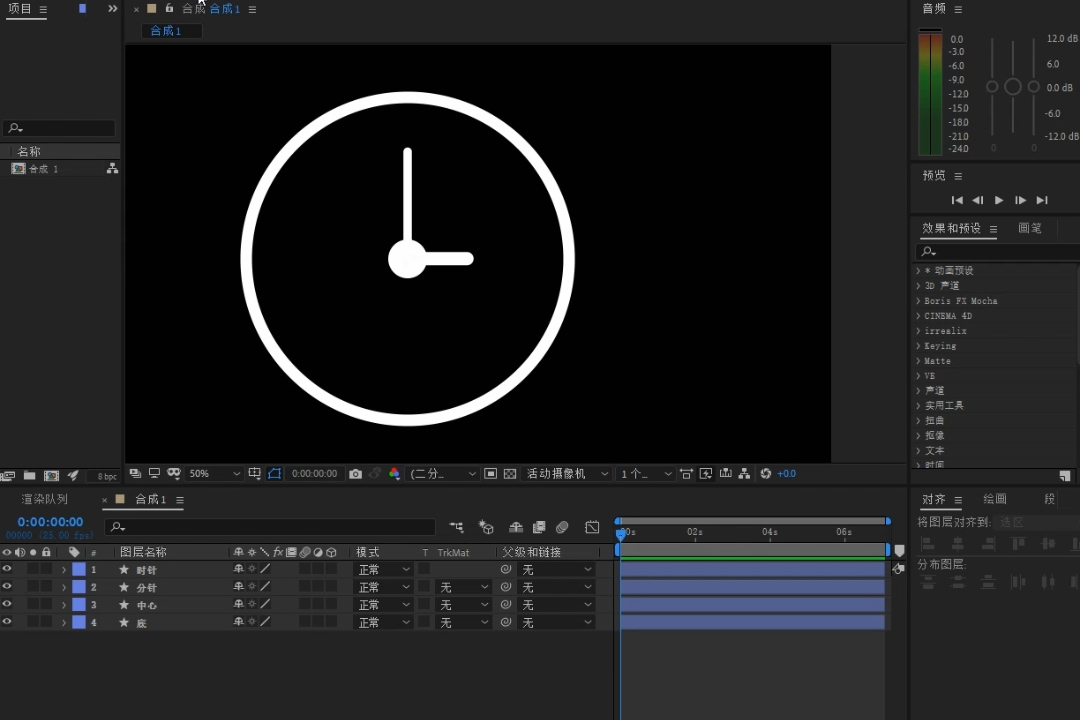Click the grid and guide options icon
The height and width of the screenshot is (720, 1080).
tap(255, 473)
